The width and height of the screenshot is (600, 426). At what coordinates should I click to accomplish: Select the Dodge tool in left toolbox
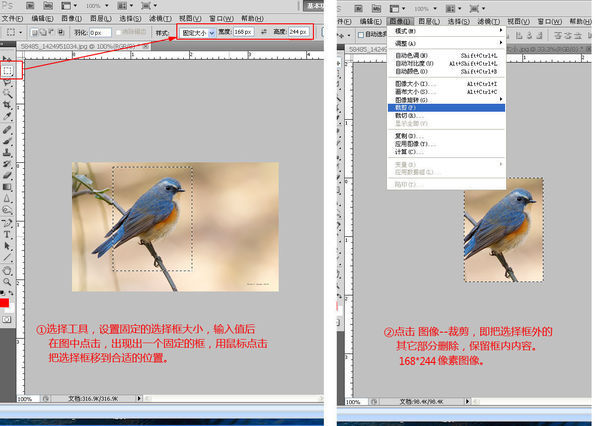(8, 210)
